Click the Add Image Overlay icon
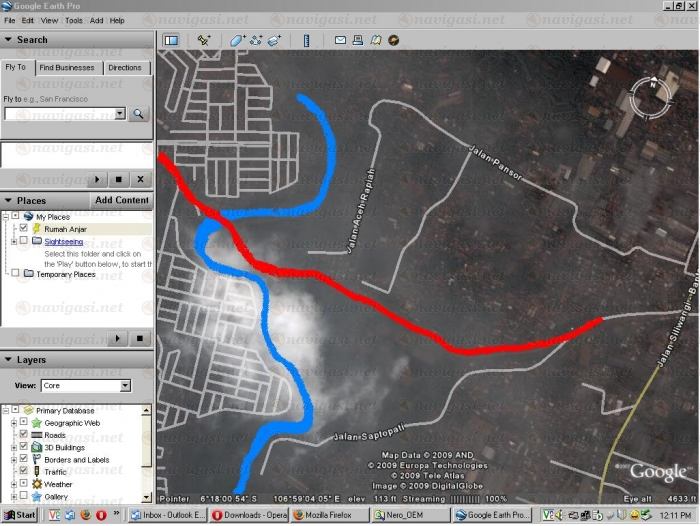700x526 pixels. pos(273,40)
